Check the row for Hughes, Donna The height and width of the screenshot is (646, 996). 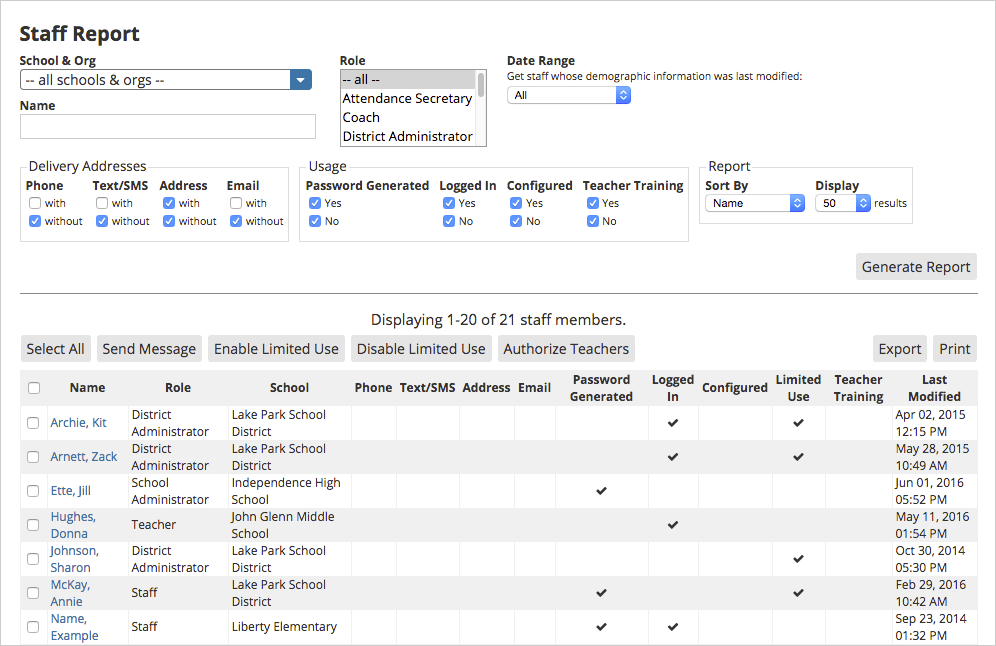(33, 525)
